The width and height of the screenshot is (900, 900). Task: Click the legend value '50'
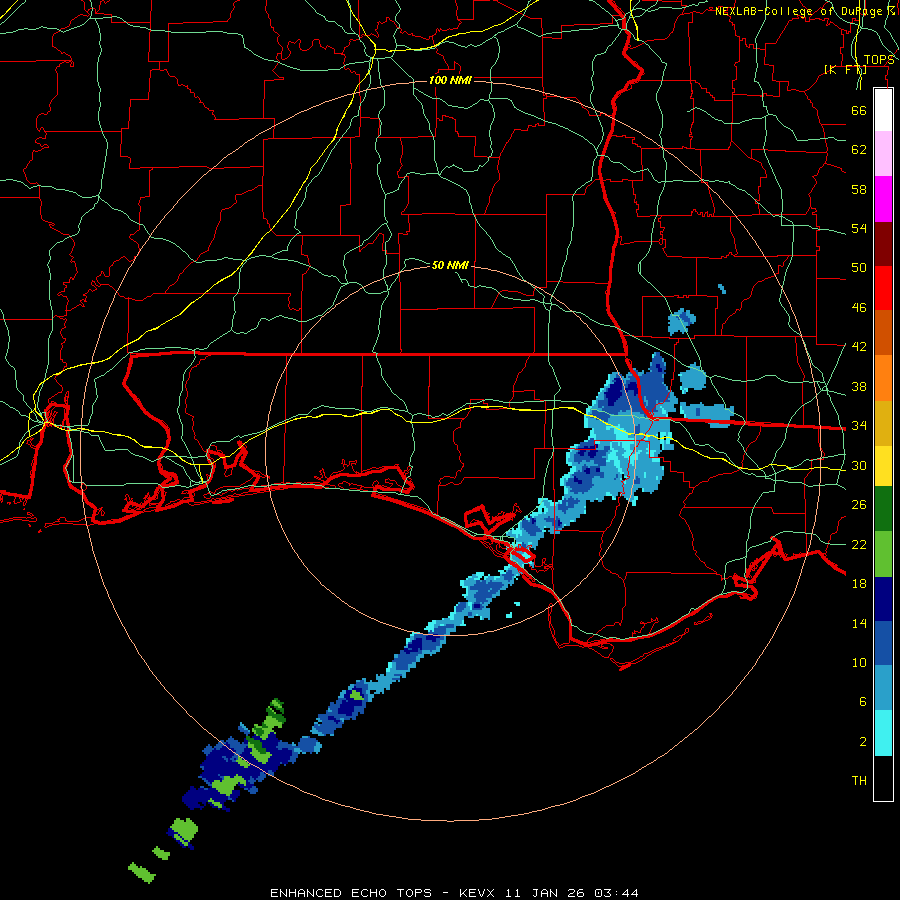pos(859,267)
